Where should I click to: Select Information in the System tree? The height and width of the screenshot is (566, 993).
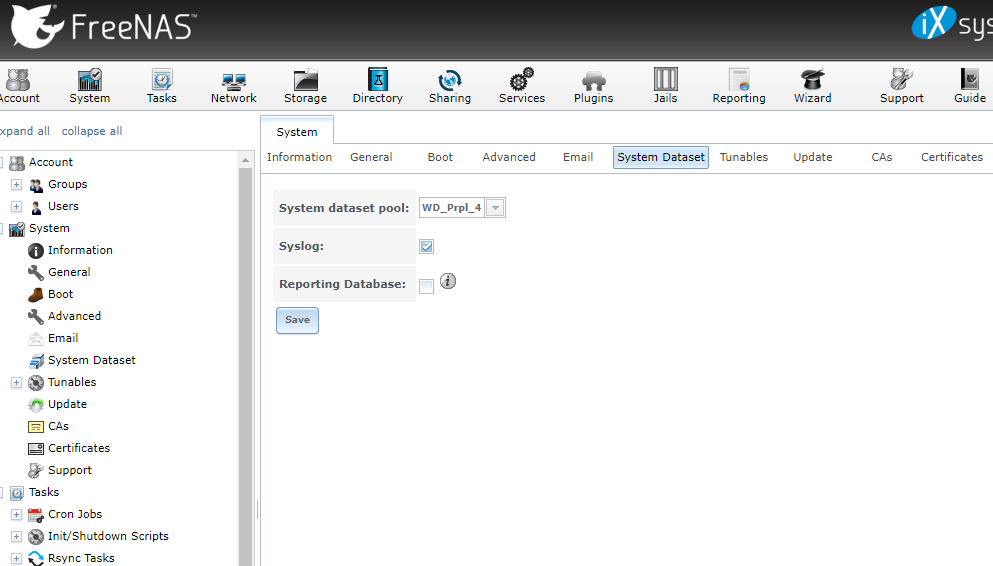pyautogui.click(x=80, y=250)
